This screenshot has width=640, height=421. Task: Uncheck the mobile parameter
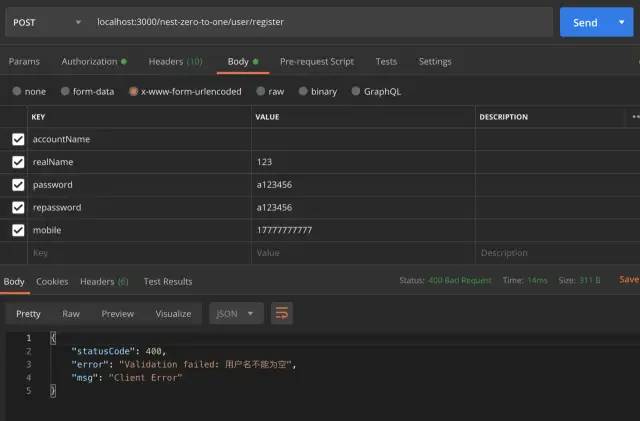click(x=18, y=230)
